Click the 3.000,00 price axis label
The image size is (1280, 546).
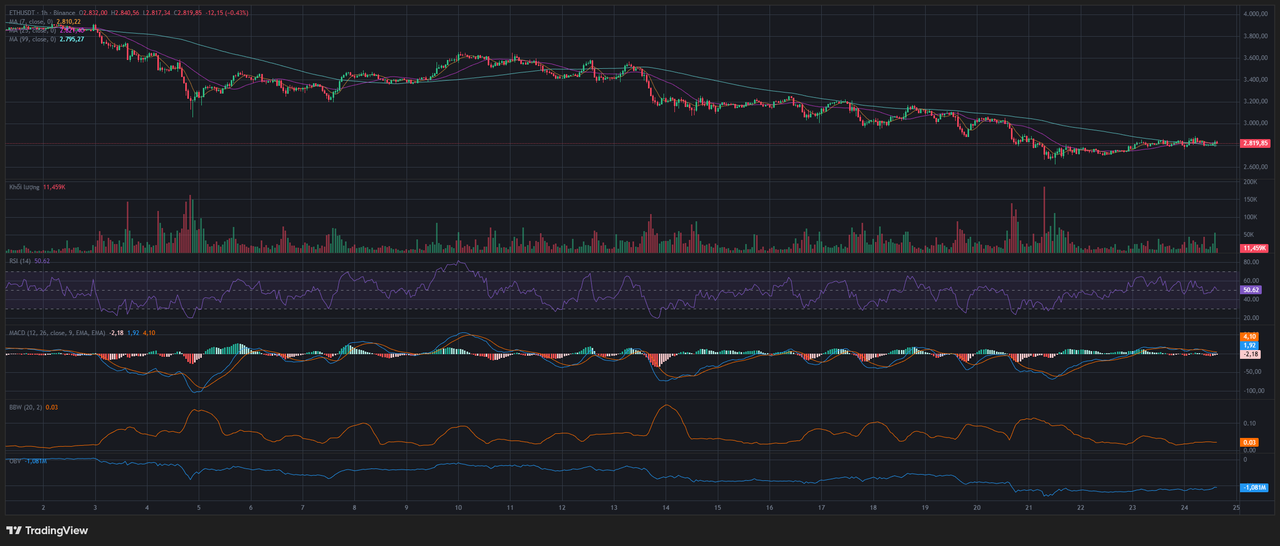tap(1256, 123)
